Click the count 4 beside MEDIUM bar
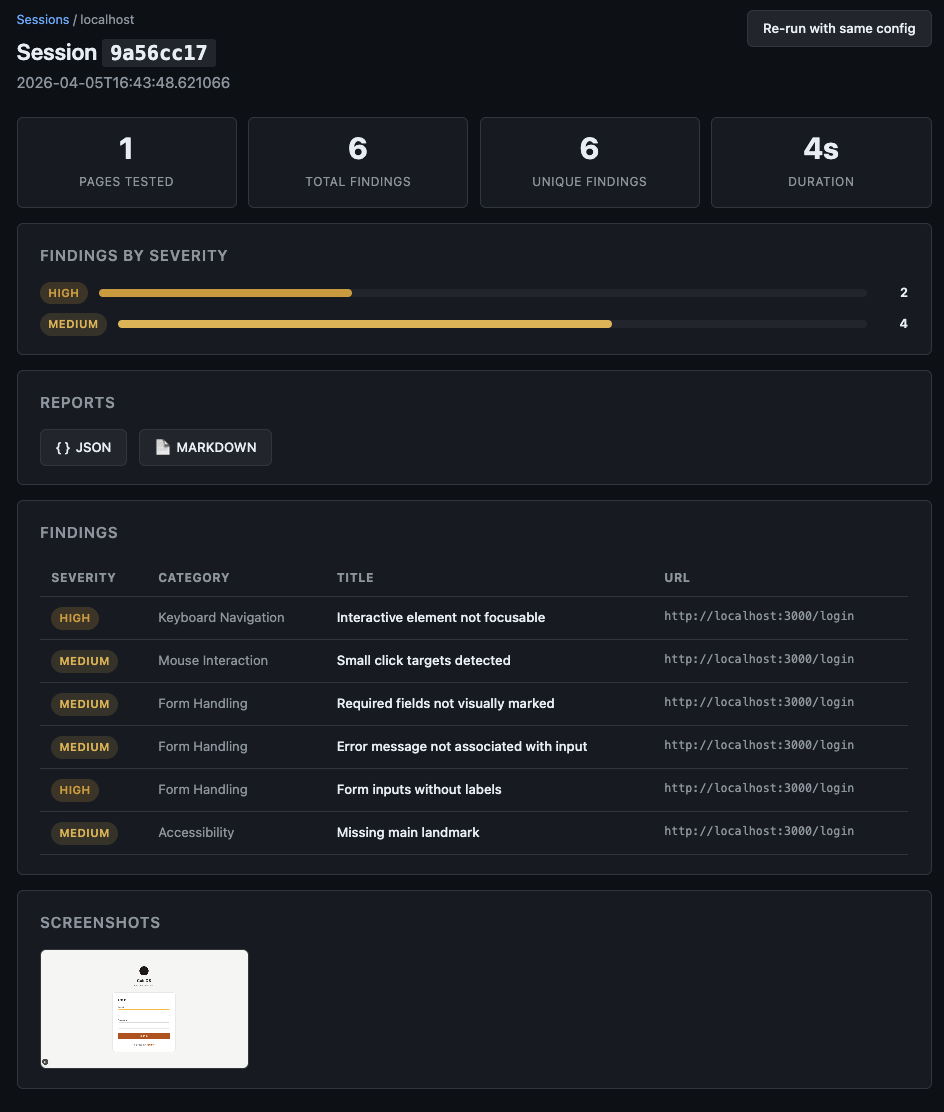 tap(904, 323)
